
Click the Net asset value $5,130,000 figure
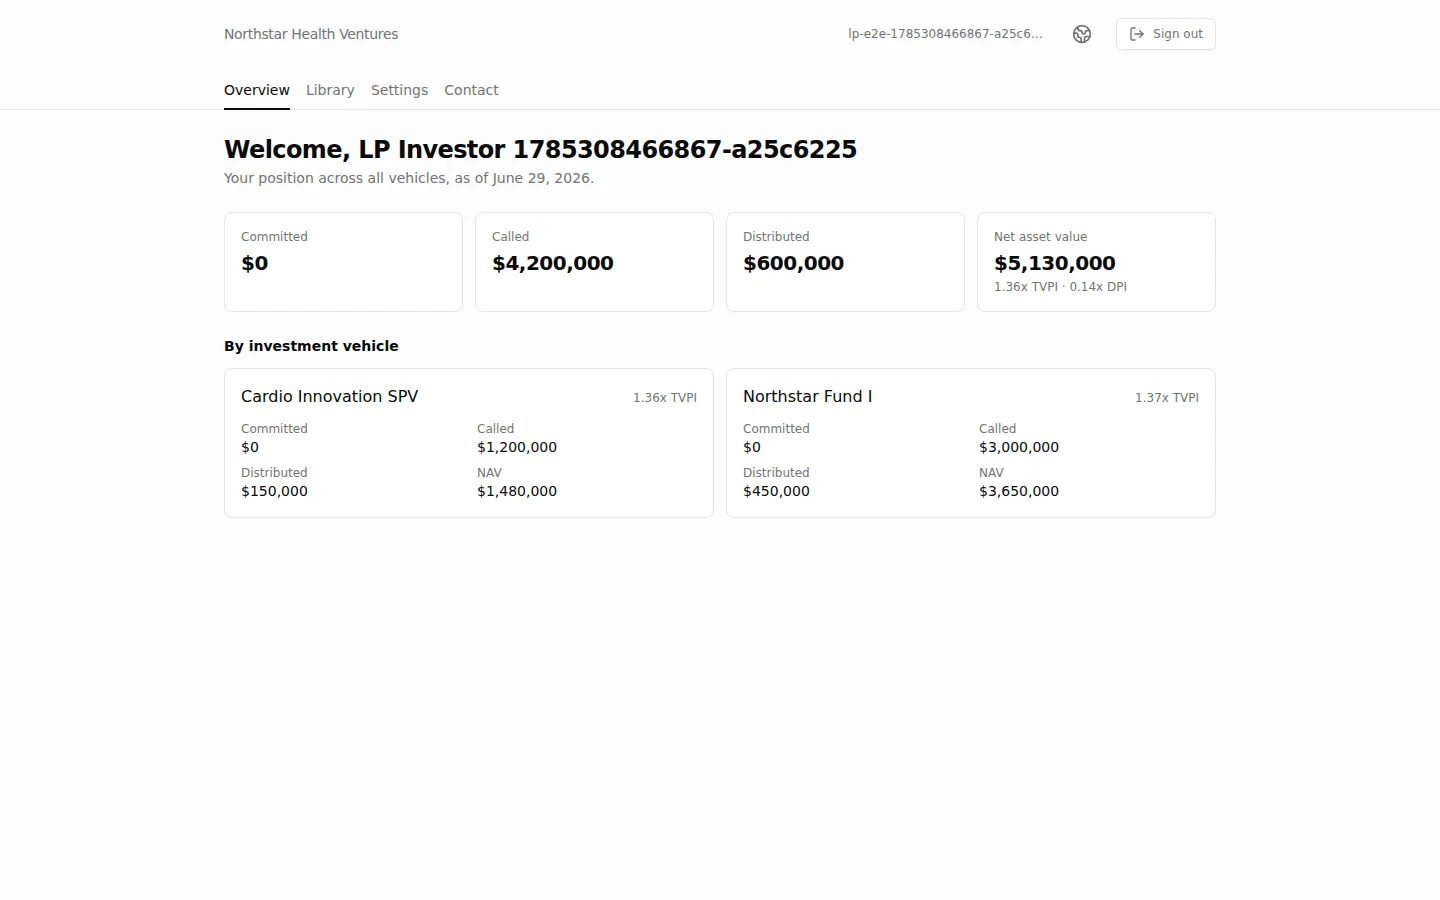[1054, 263]
